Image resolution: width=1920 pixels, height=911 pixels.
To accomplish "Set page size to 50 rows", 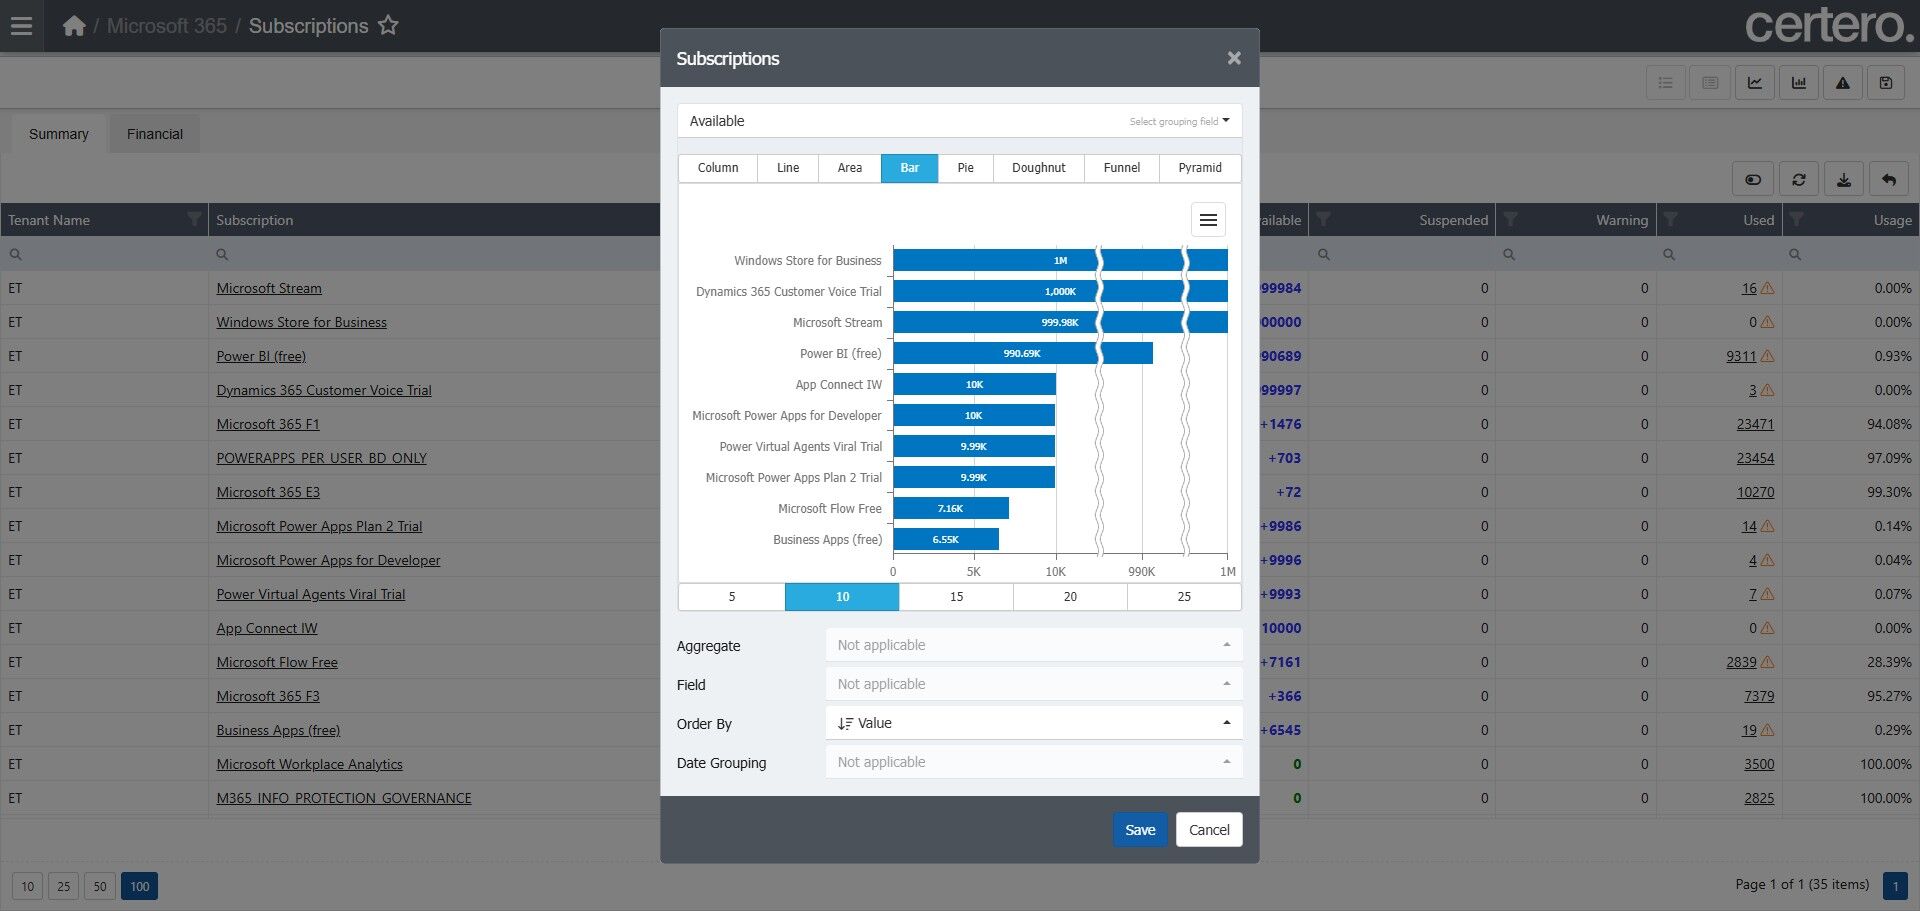I will [x=99, y=886].
